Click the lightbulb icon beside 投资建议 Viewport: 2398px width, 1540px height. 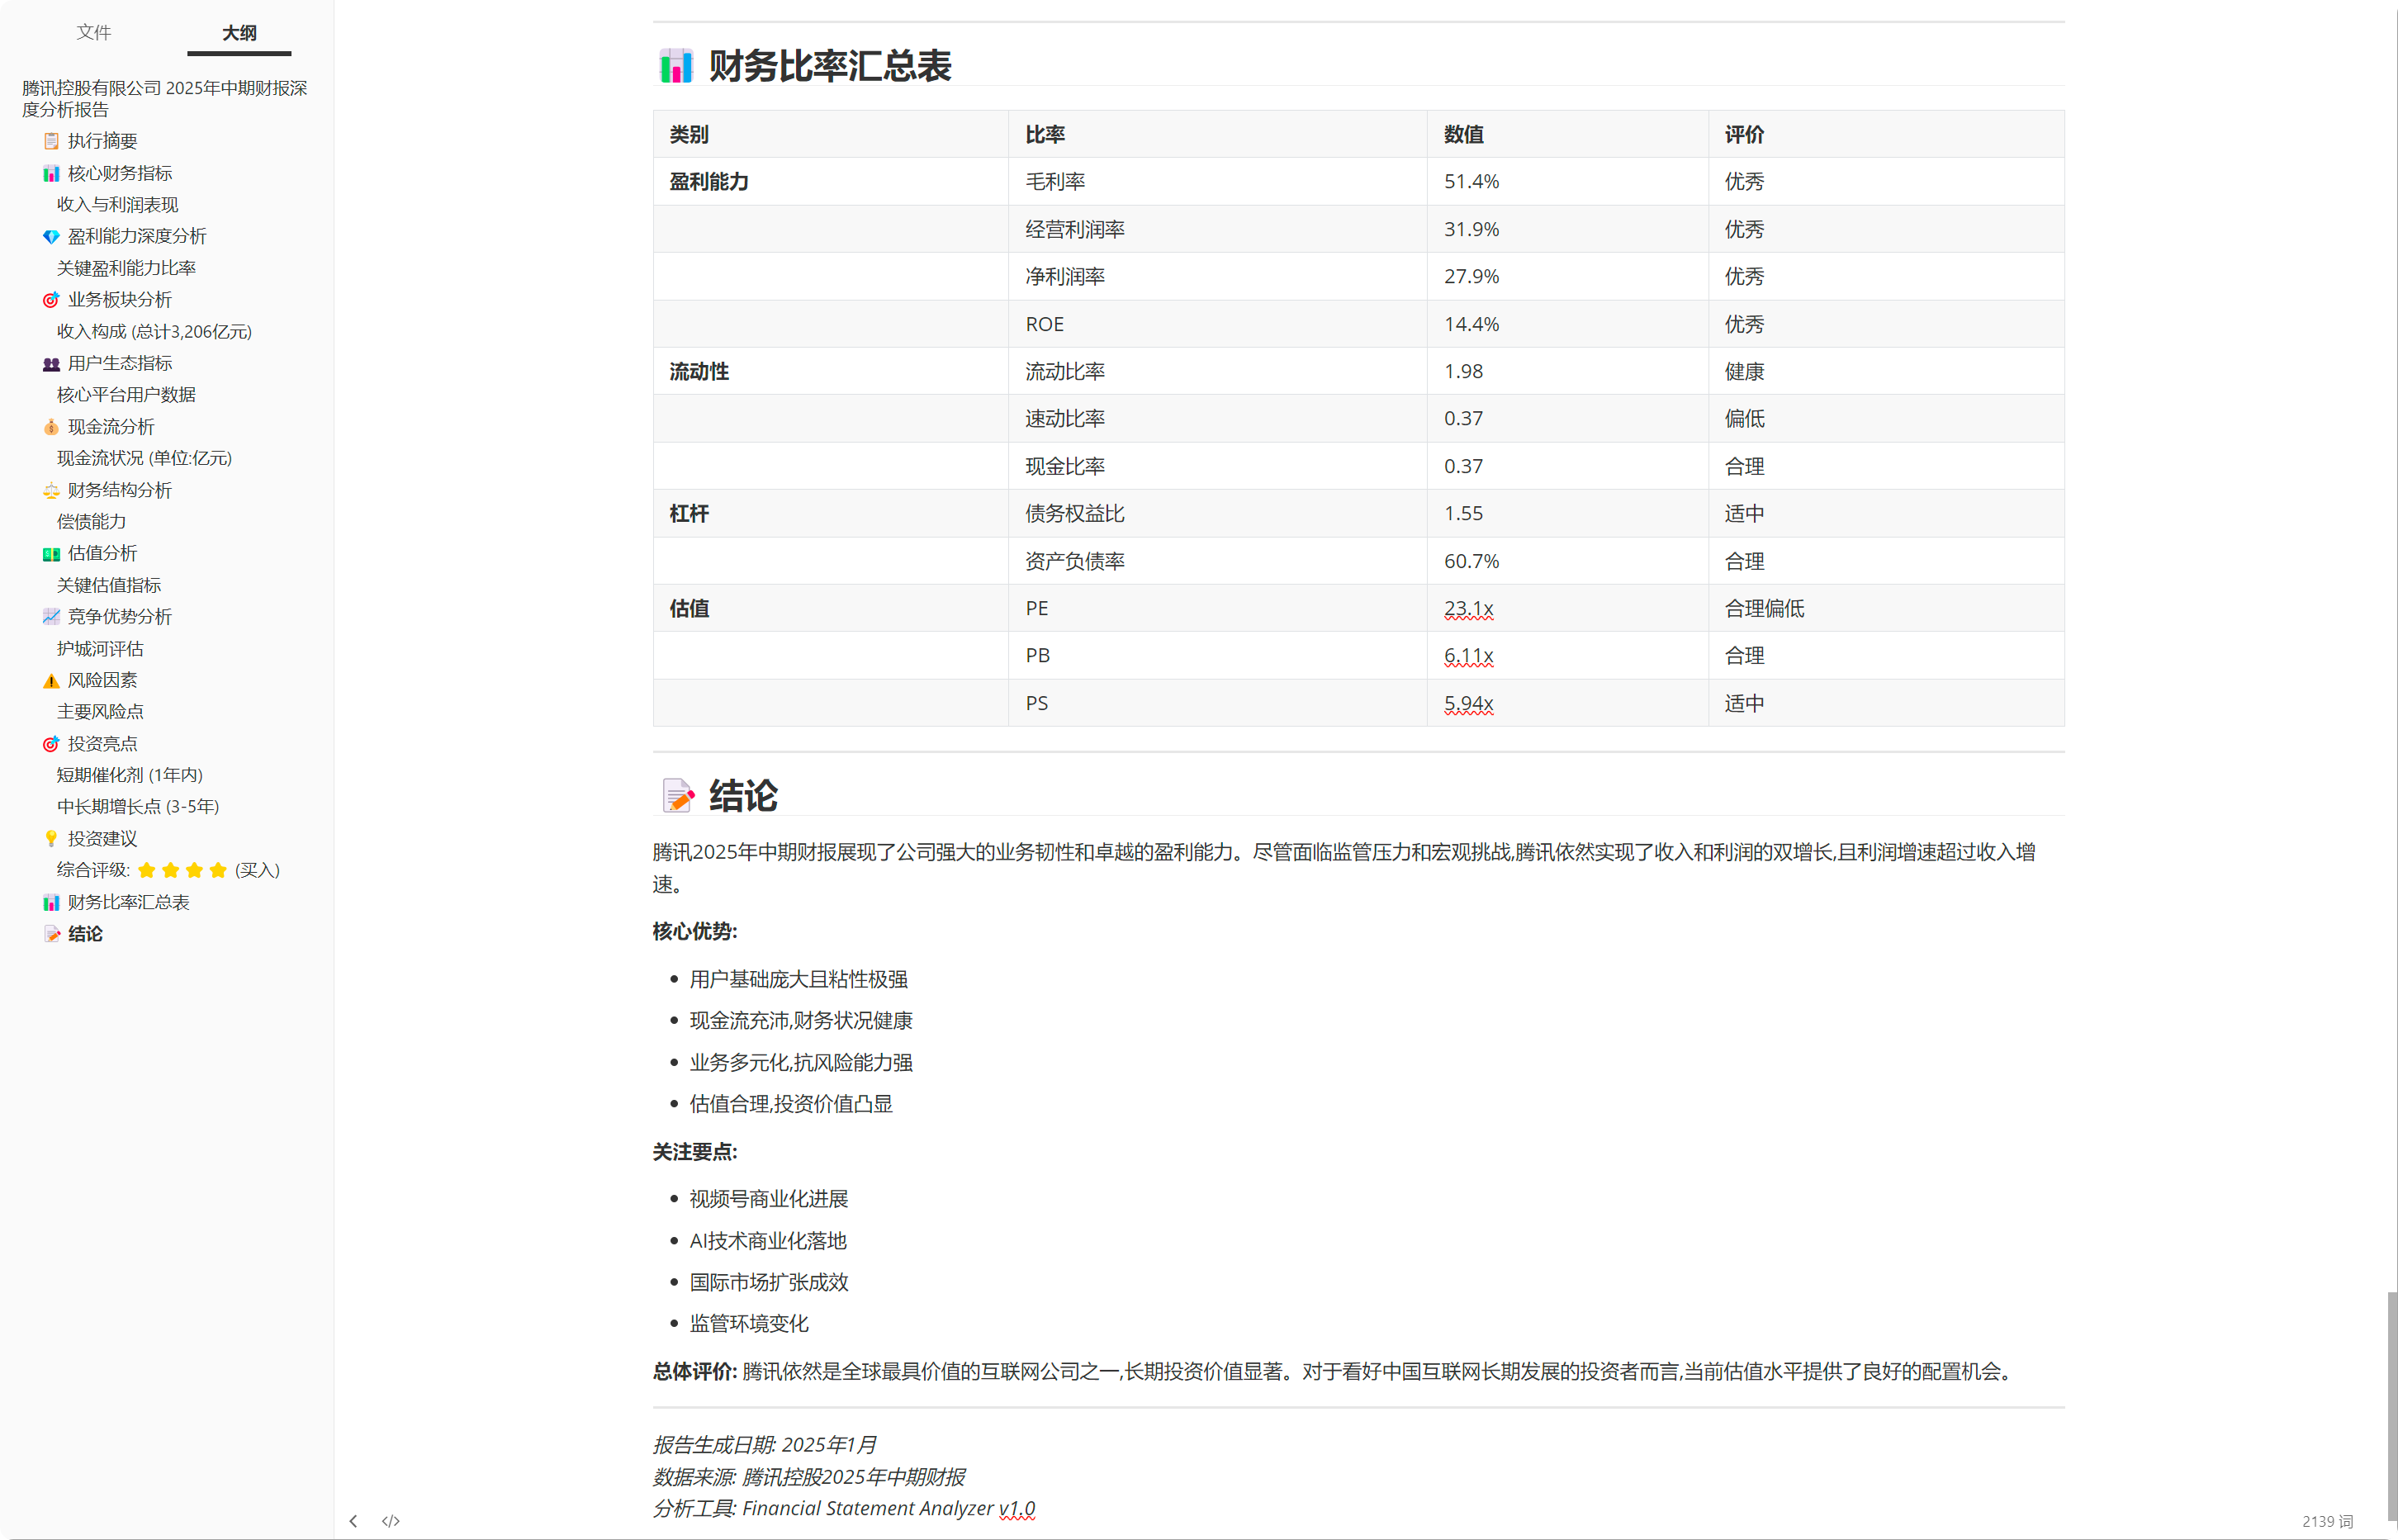pyautogui.click(x=51, y=838)
